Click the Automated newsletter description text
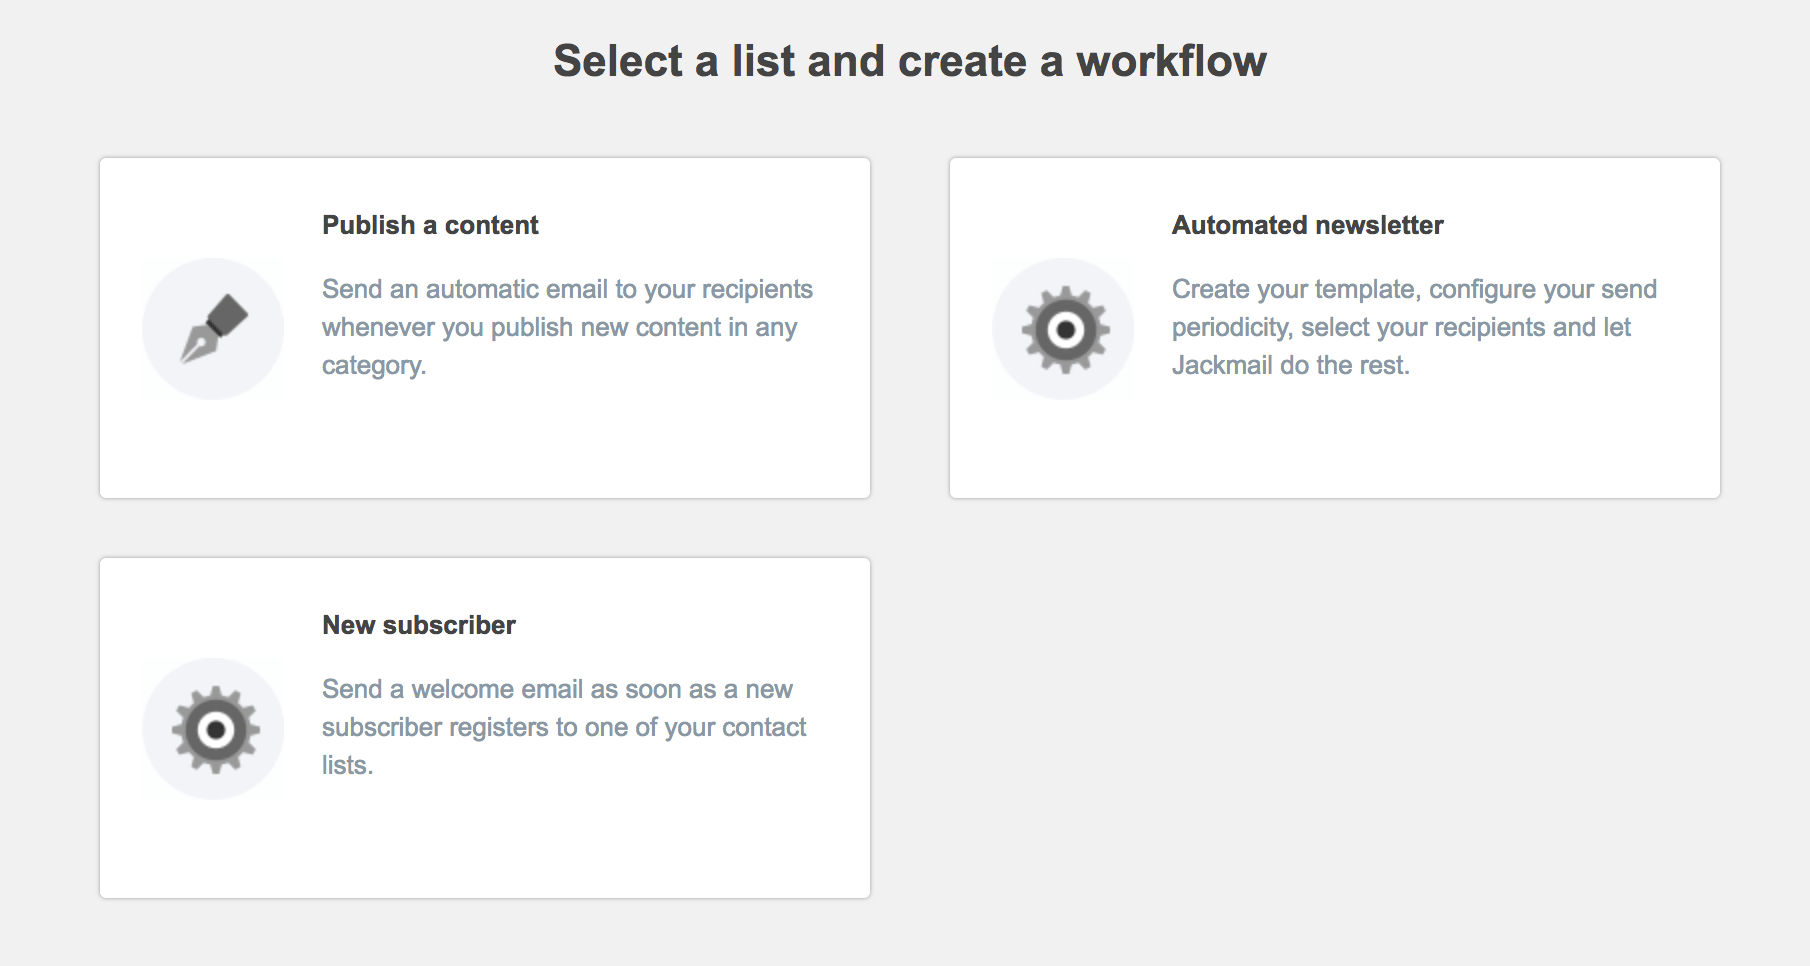Screen dimensions: 1810x966 pos(1413,327)
